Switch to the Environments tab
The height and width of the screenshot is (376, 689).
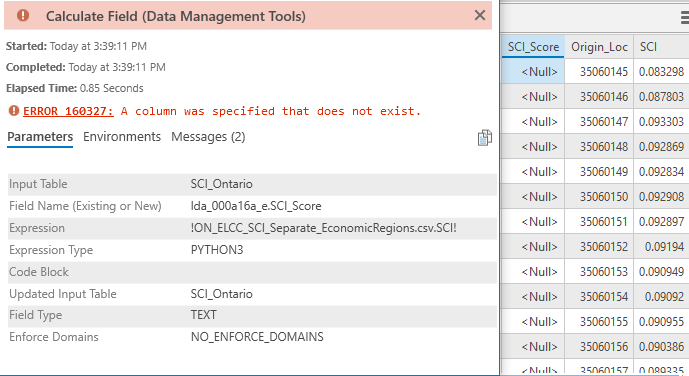(x=122, y=137)
